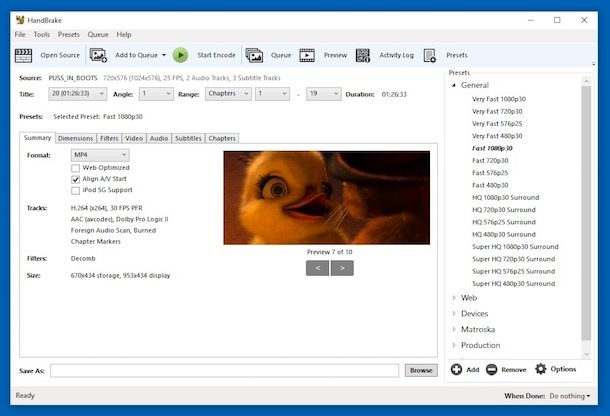The height and width of the screenshot is (416, 610).
Task: Click Activity Log label
Action: coord(396,55)
